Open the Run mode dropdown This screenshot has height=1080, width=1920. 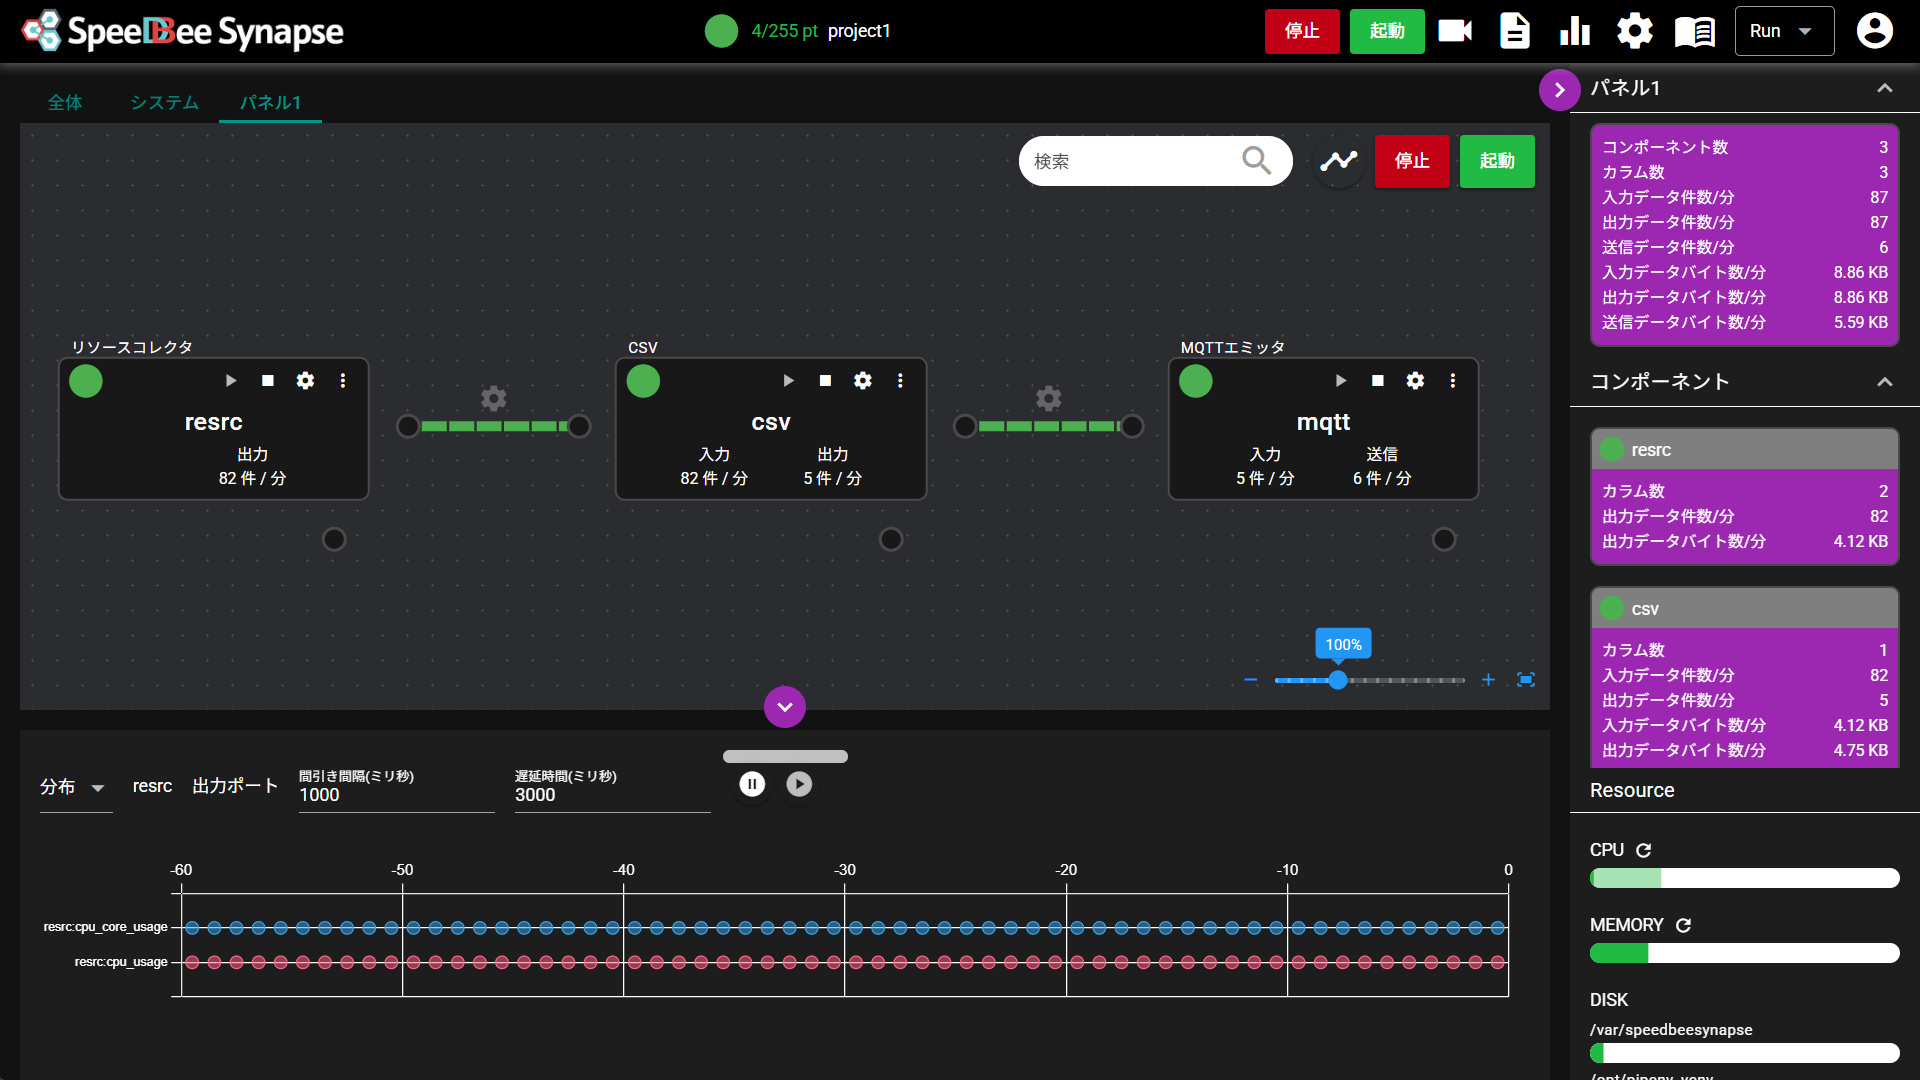pyautogui.click(x=1783, y=31)
